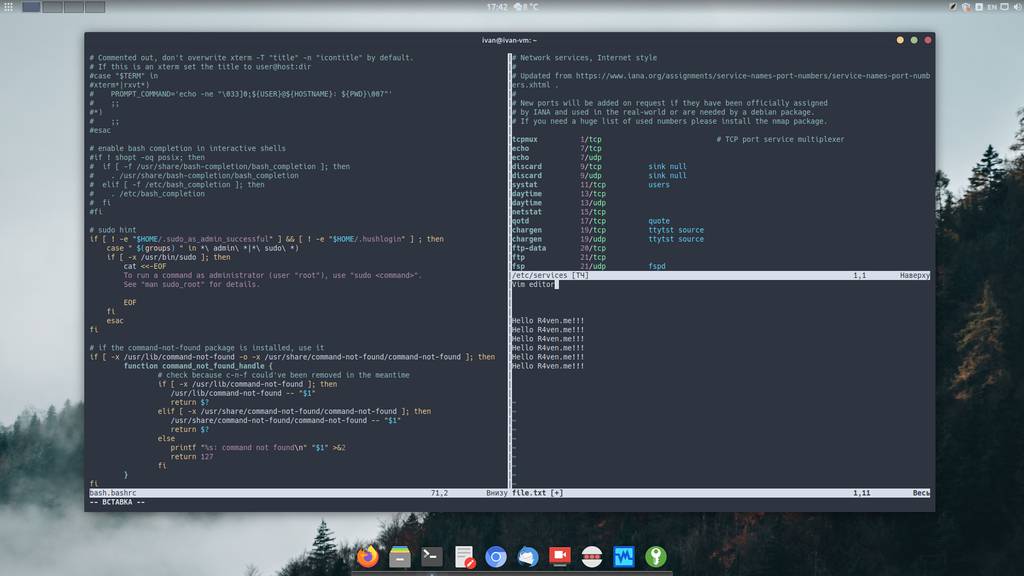Launch the screen recorder app

click(560, 557)
